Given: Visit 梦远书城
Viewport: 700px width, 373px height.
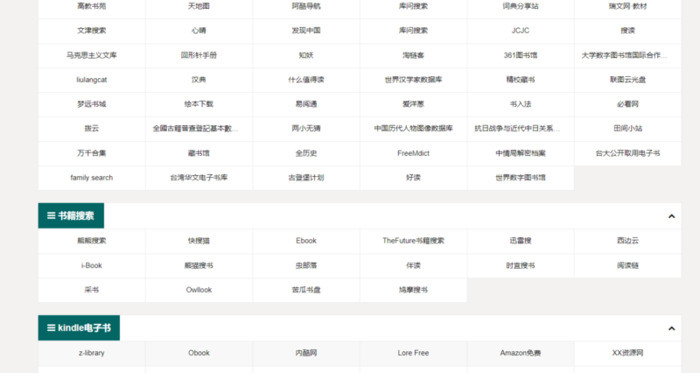Looking at the screenshot, I should [92, 104].
